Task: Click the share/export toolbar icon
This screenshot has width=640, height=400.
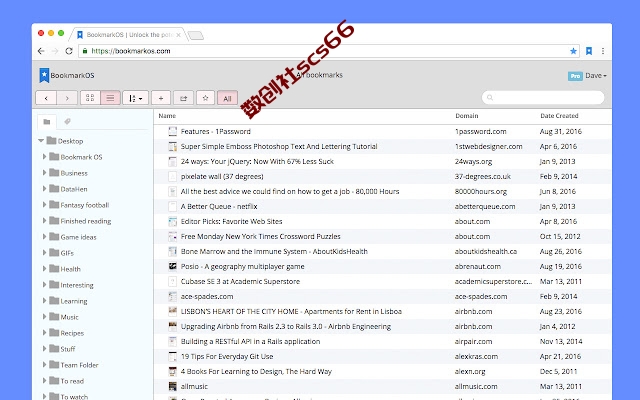Action: coord(183,98)
